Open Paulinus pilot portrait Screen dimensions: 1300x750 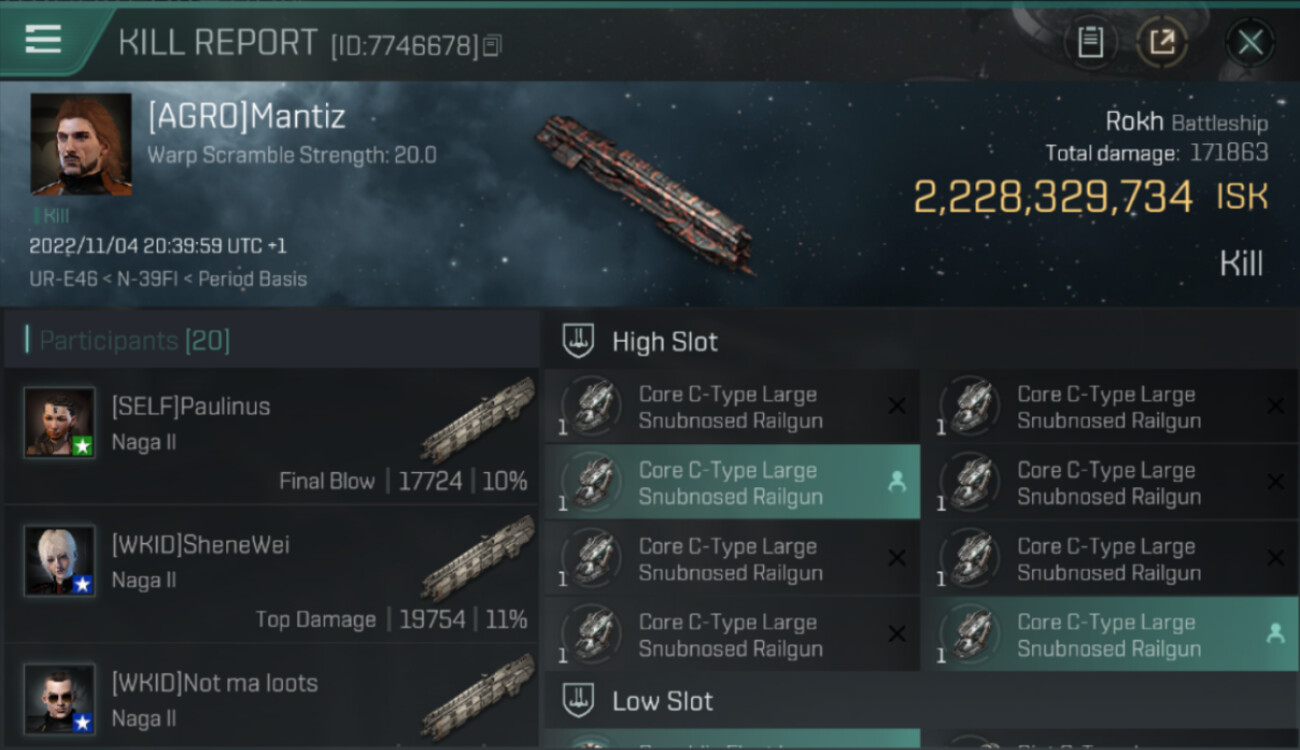60,422
